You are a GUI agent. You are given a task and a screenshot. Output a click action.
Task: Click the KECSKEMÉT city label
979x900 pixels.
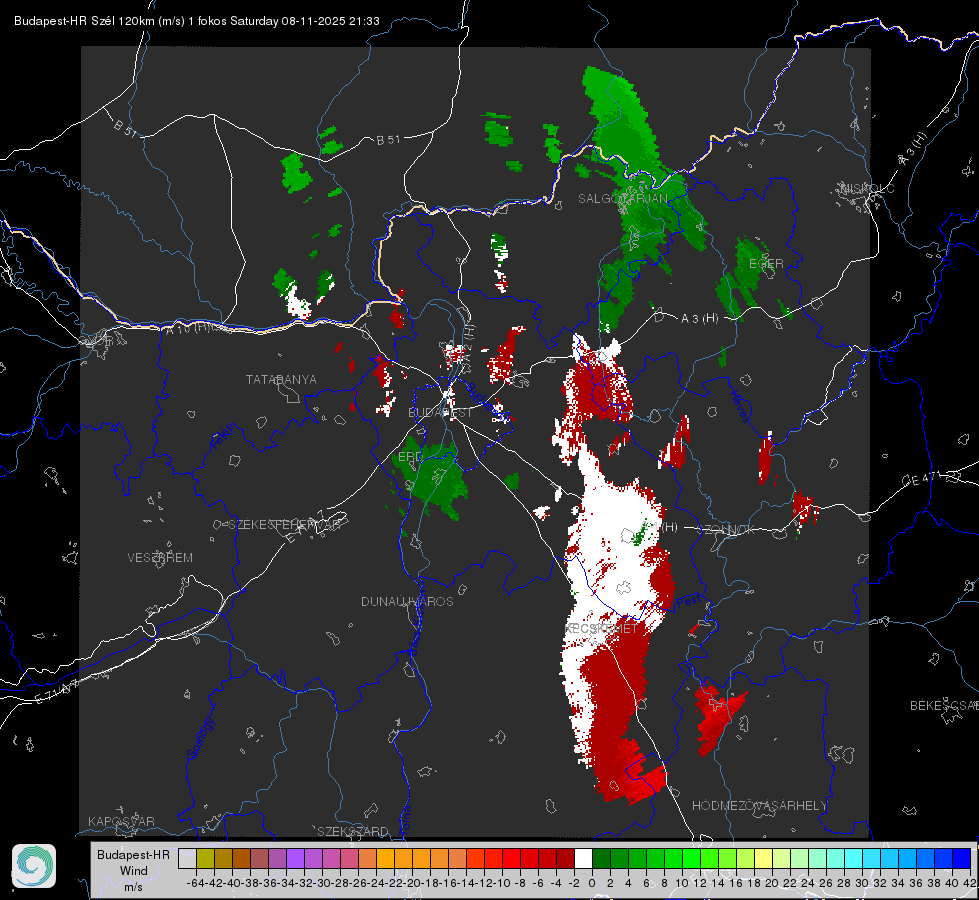tap(601, 628)
